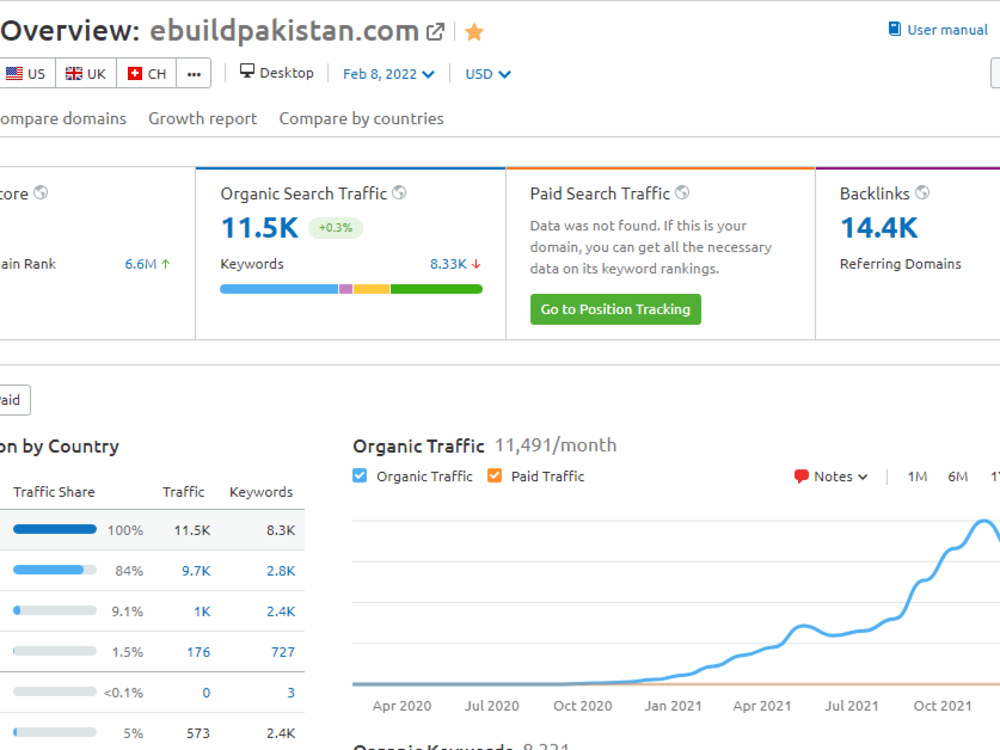
Task: Click the Traffic column header
Action: tap(183, 492)
